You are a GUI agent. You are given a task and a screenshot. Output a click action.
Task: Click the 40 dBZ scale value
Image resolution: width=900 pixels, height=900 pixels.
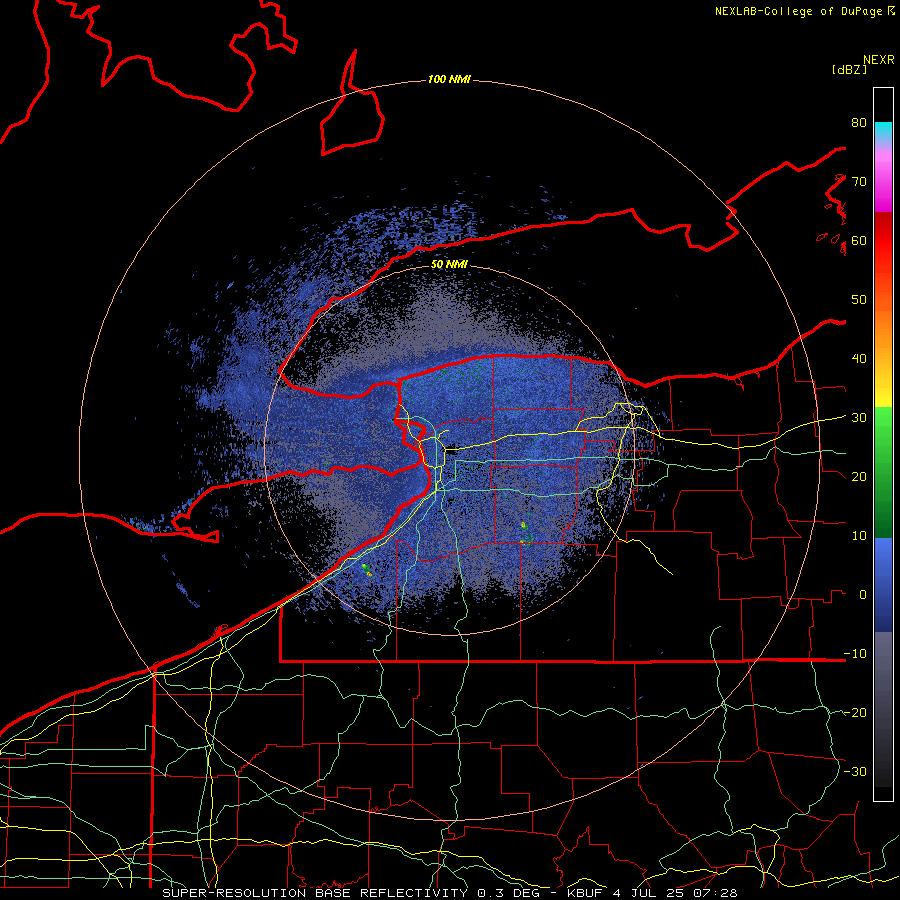859,359
